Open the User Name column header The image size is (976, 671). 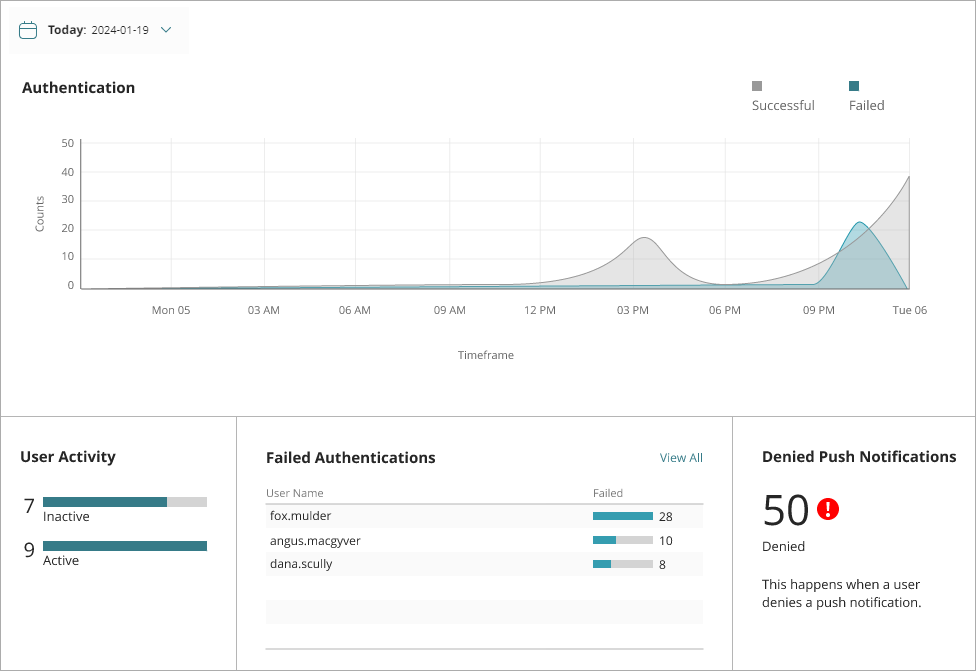click(x=292, y=493)
